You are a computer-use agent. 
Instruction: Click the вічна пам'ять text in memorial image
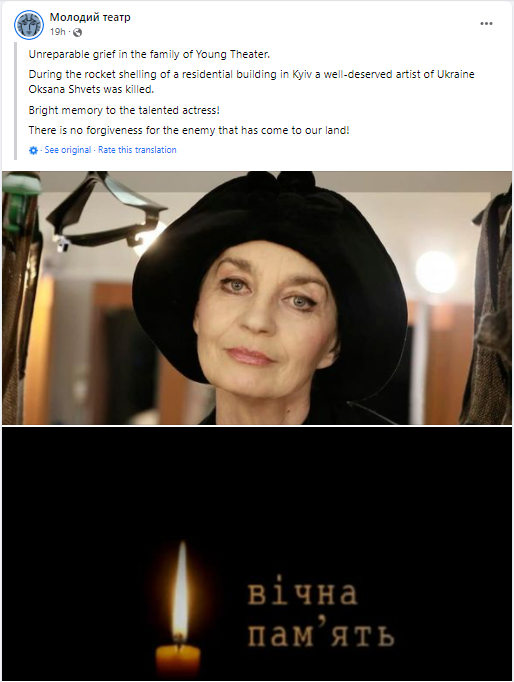321,615
